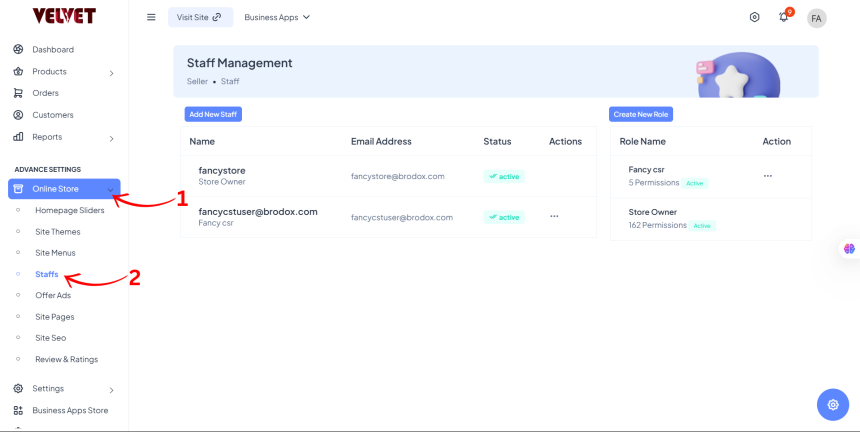Open the notifications bell icon
The image size is (860, 432).
pyautogui.click(x=784, y=17)
